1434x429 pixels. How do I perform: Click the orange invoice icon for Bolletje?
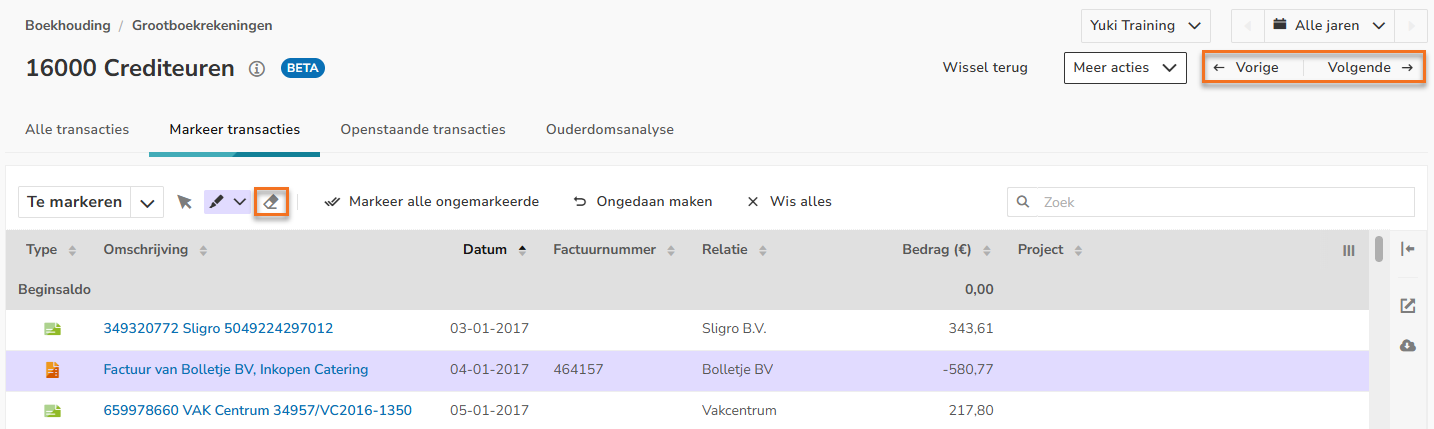[x=52, y=370]
